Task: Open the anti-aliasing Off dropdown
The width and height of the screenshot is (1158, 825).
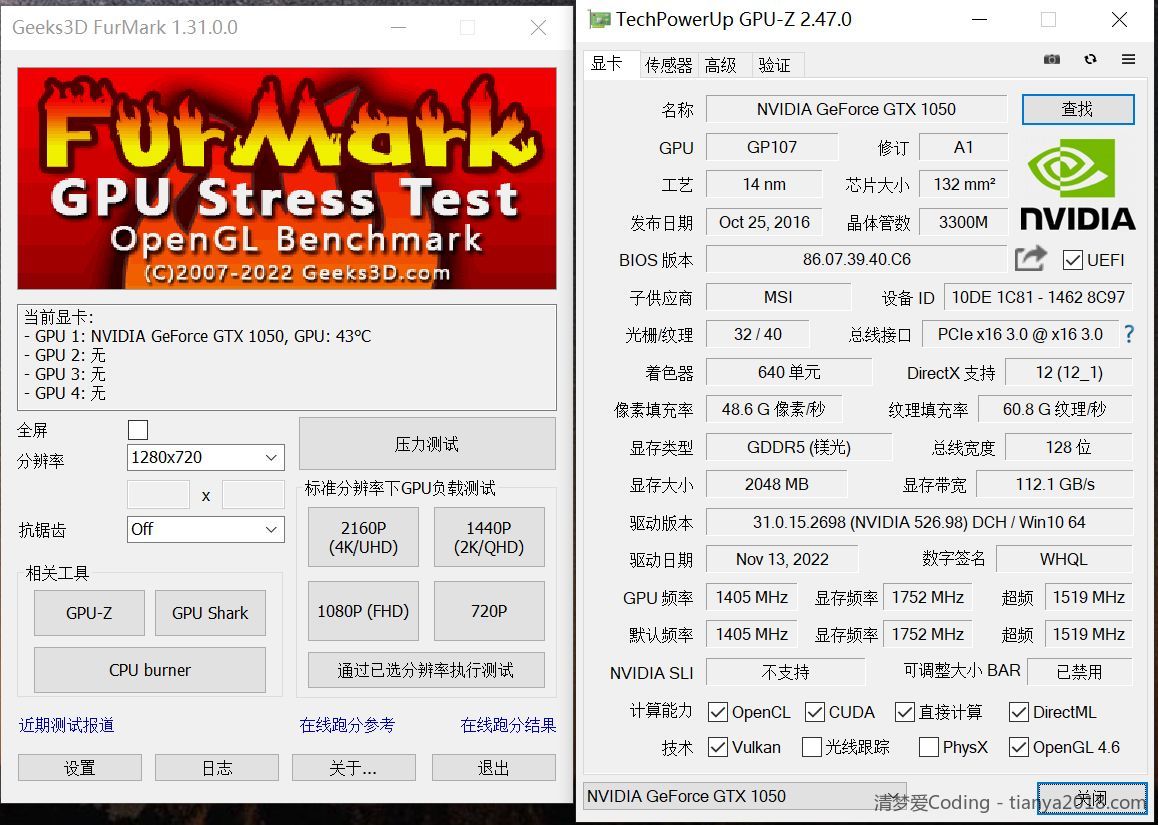Action: [x=205, y=529]
